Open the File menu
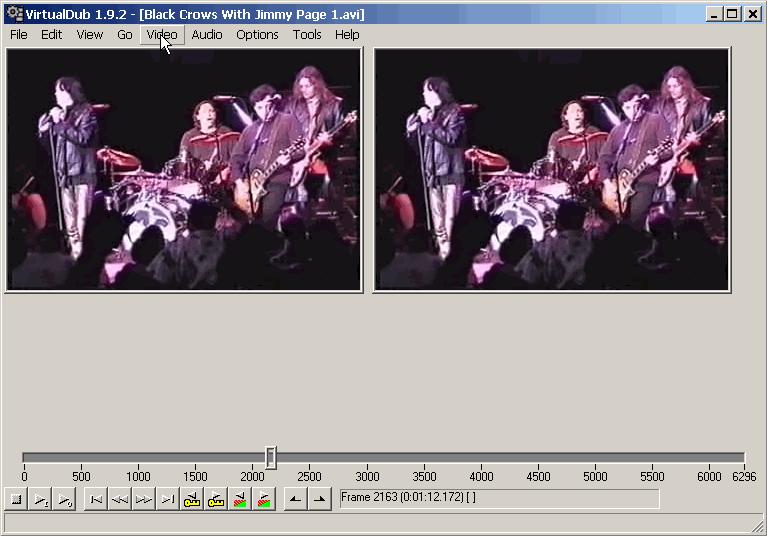 (19, 35)
